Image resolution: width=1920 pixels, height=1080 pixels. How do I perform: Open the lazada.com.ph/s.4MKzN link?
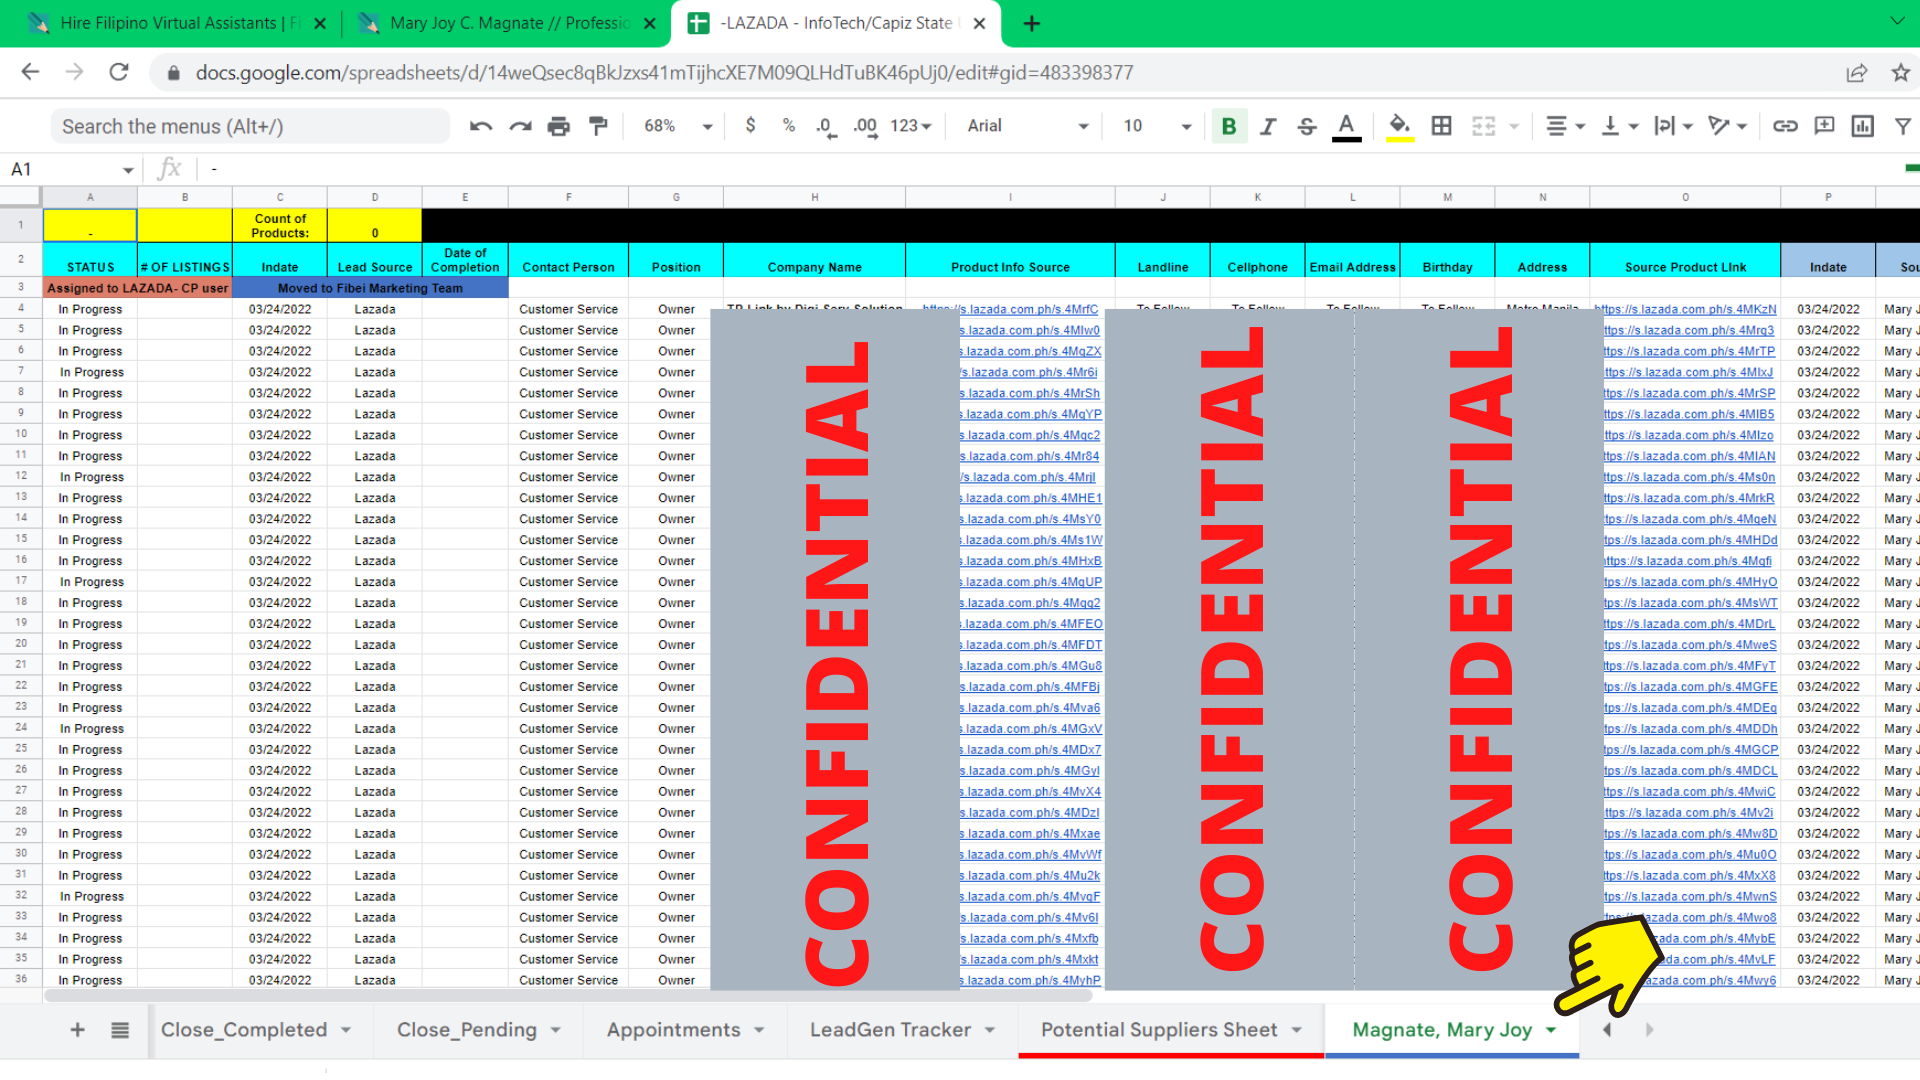click(x=1688, y=309)
